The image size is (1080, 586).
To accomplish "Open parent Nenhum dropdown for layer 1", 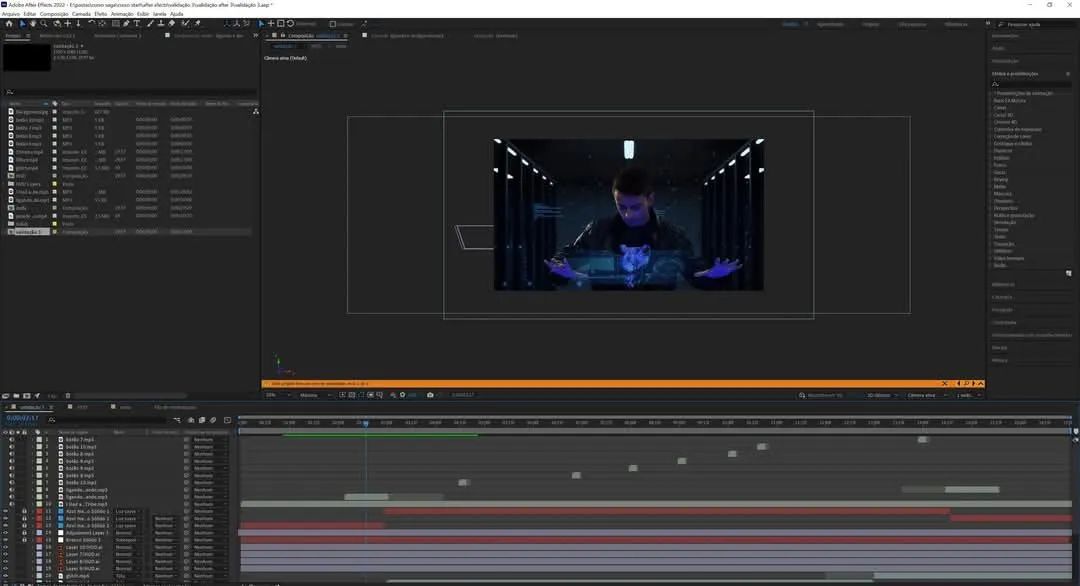I will tap(209, 439).
